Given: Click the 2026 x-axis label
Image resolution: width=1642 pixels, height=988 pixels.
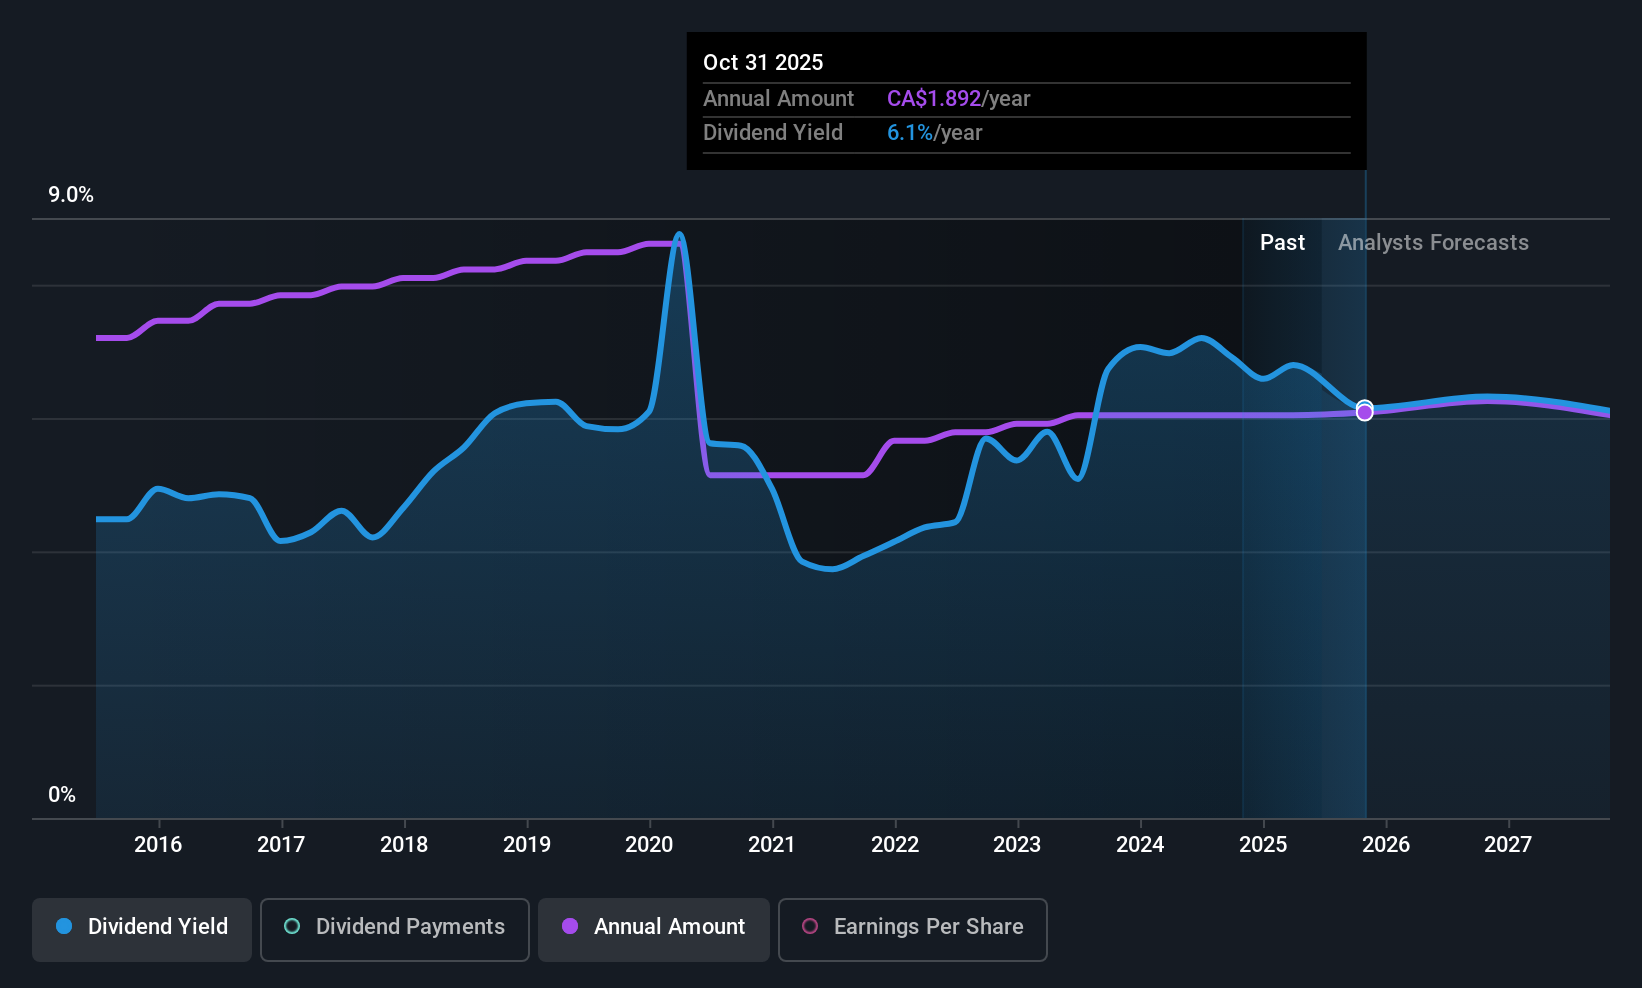Looking at the screenshot, I should click(1386, 845).
